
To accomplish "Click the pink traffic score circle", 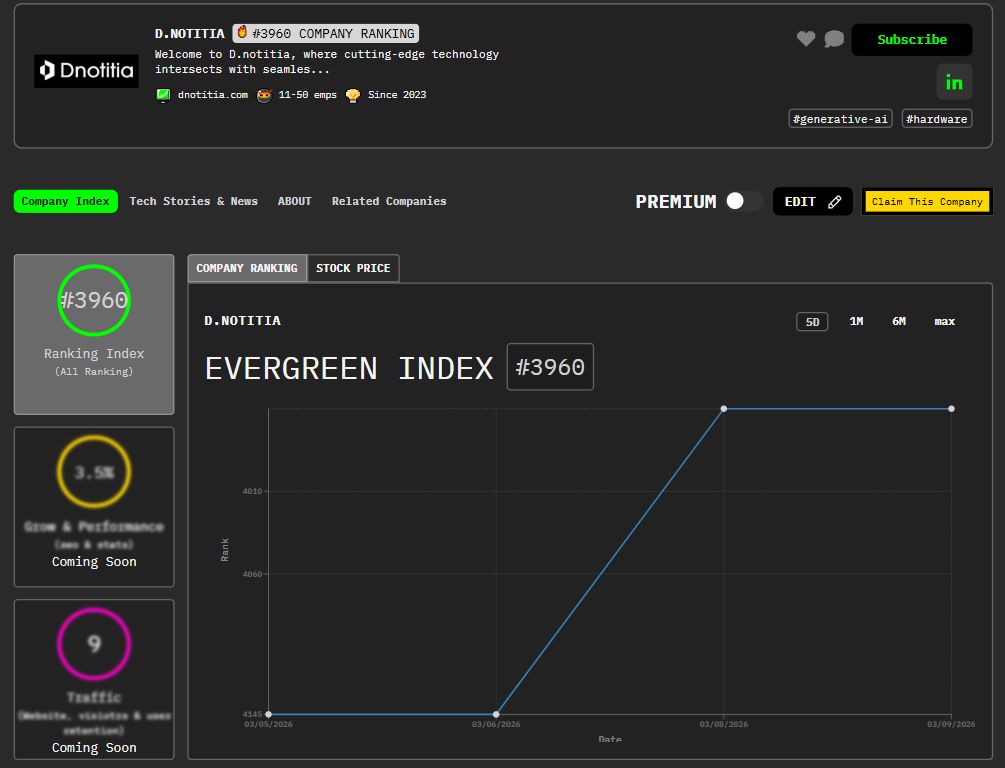I will tap(94, 644).
